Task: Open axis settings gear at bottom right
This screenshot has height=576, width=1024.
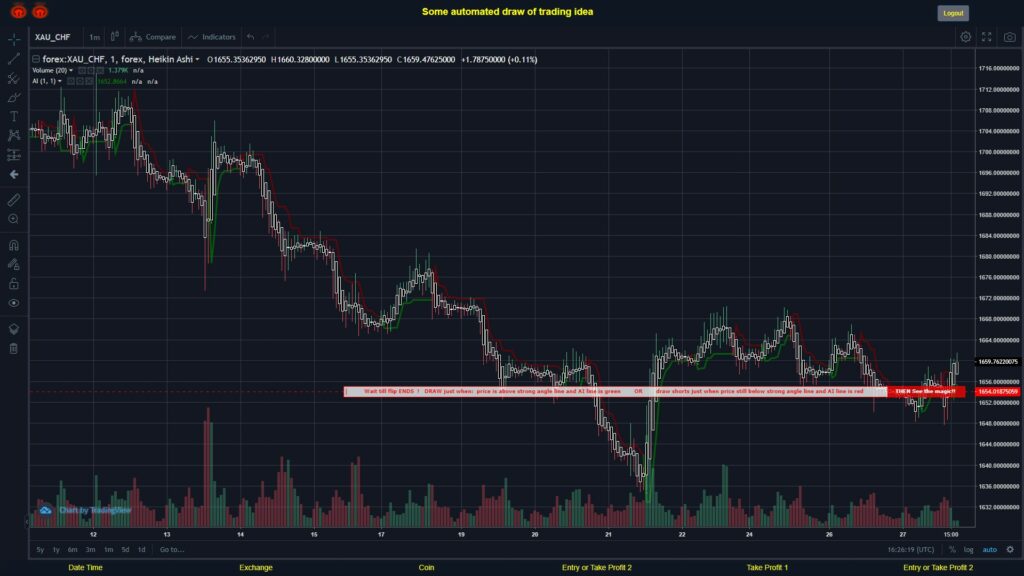Action: [1010, 549]
